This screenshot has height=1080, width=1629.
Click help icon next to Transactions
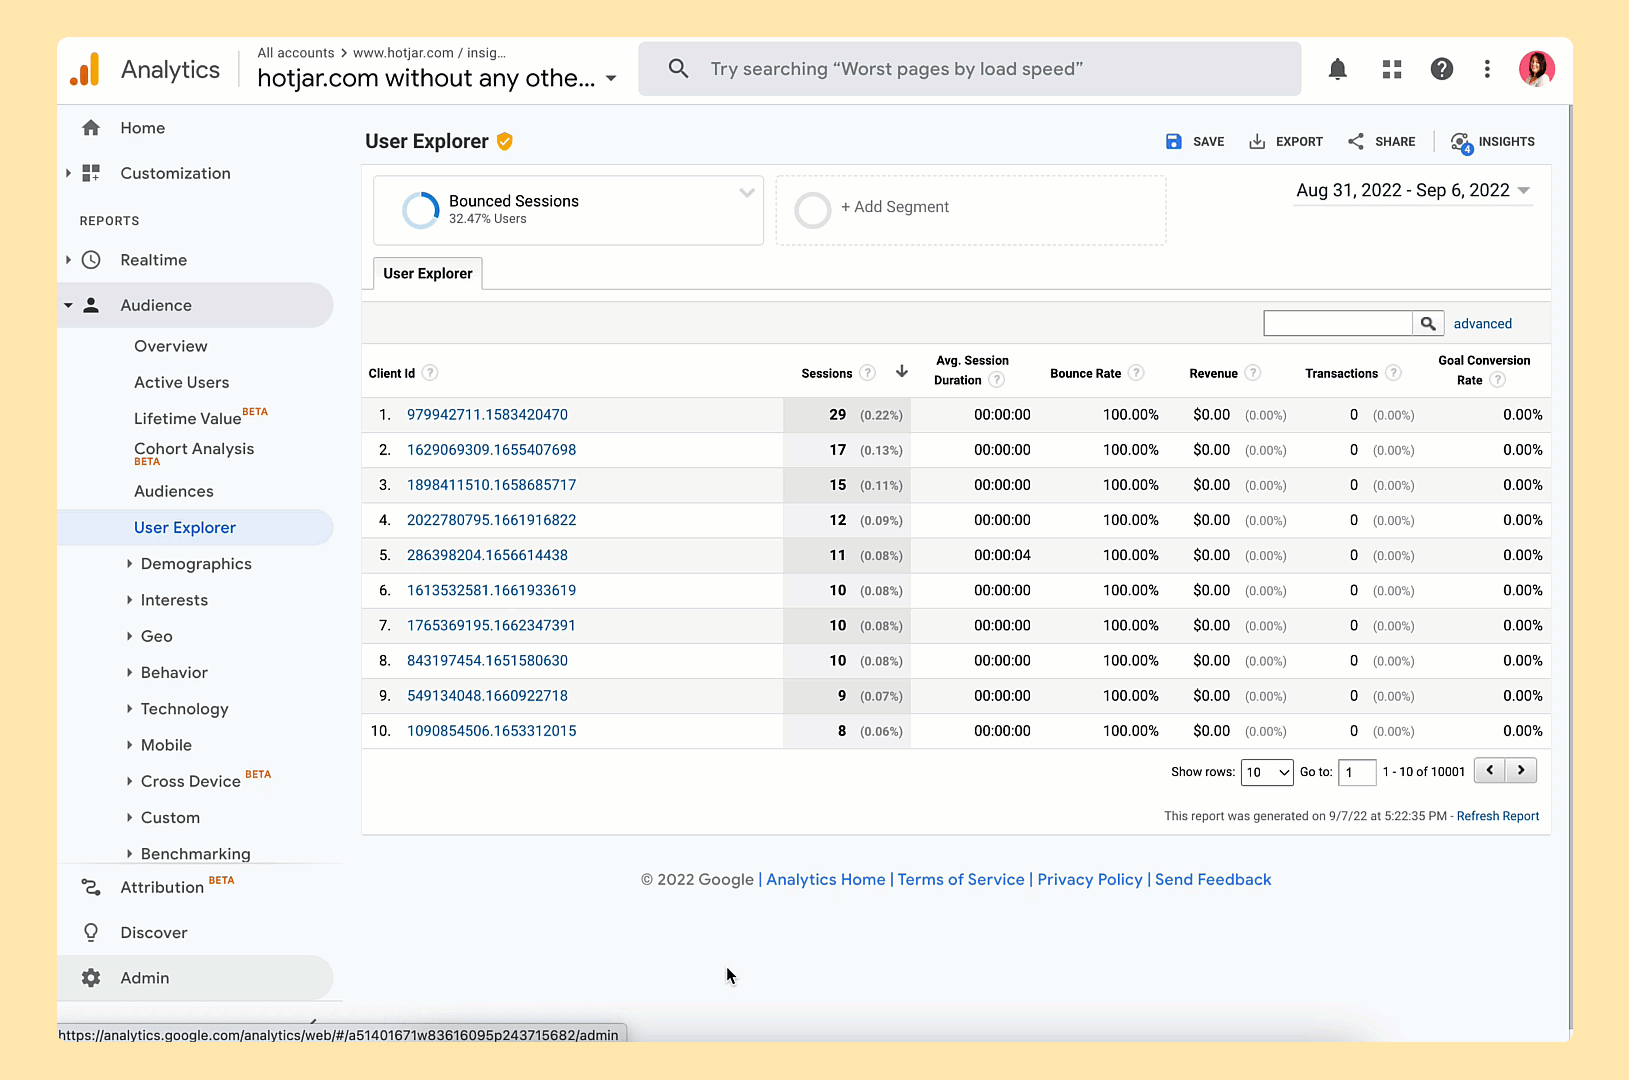[x=1393, y=373]
